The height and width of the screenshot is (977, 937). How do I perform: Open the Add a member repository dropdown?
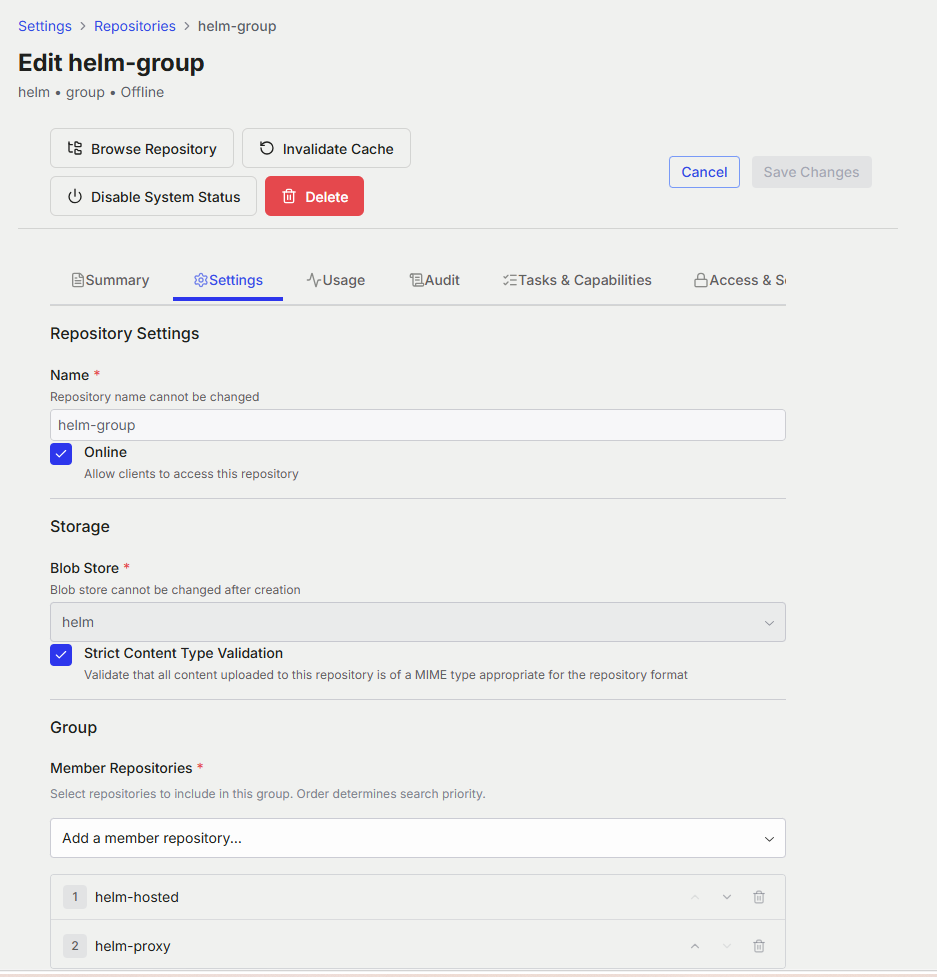pos(417,838)
